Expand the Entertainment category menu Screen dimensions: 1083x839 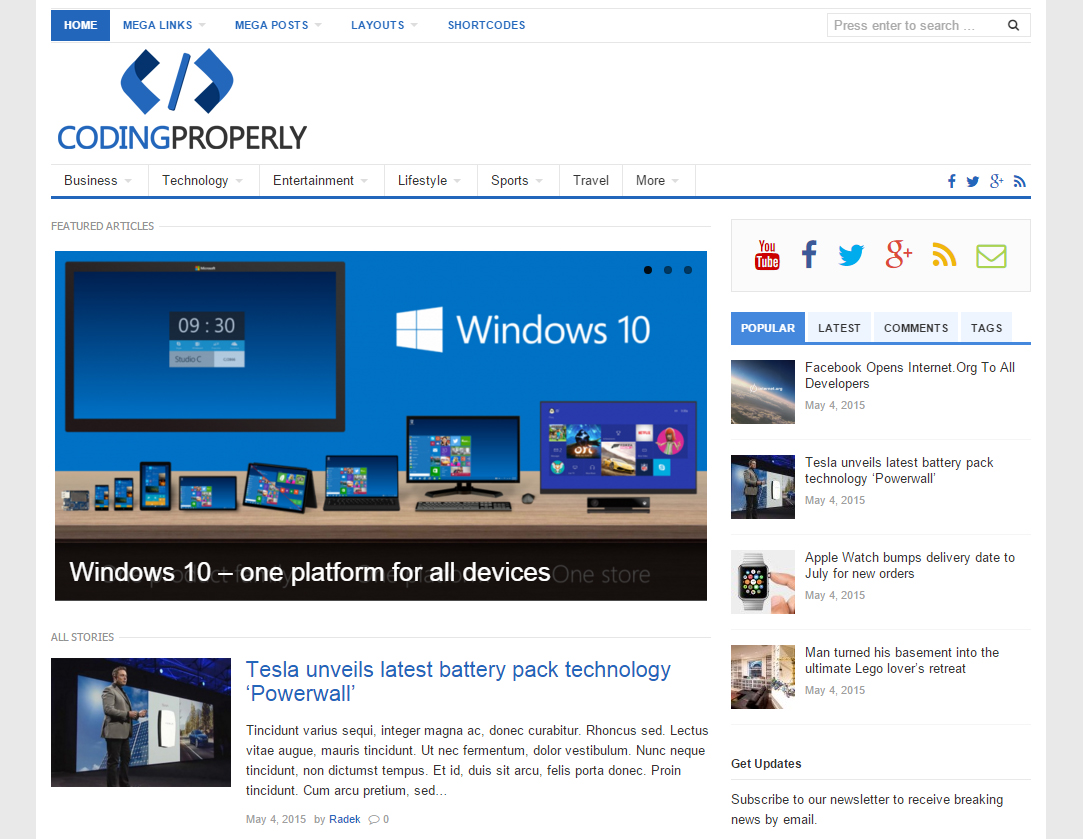[320, 180]
